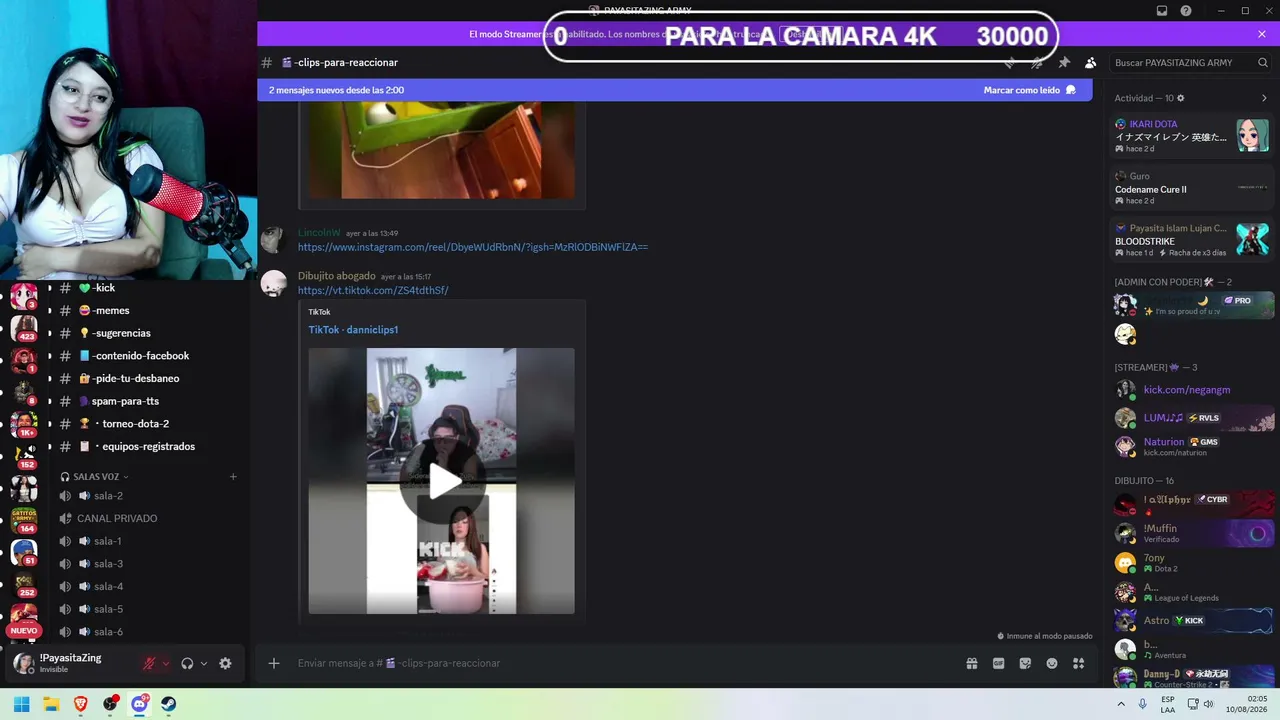Expand the equipos-registrados channel arrow
Image resolution: width=1280 pixels, height=720 pixels.
click(50, 446)
